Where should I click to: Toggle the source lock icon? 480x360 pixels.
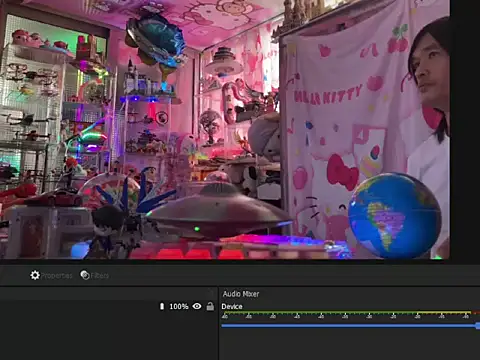click(210, 306)
